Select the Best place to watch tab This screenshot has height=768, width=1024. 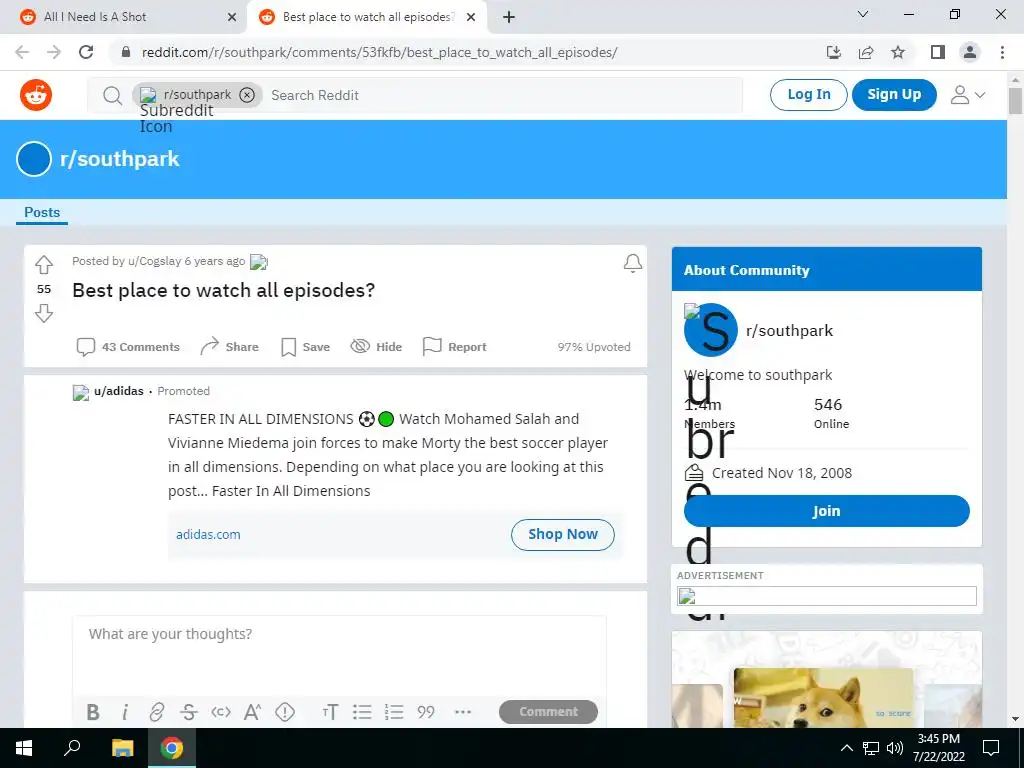pos(368,17)
